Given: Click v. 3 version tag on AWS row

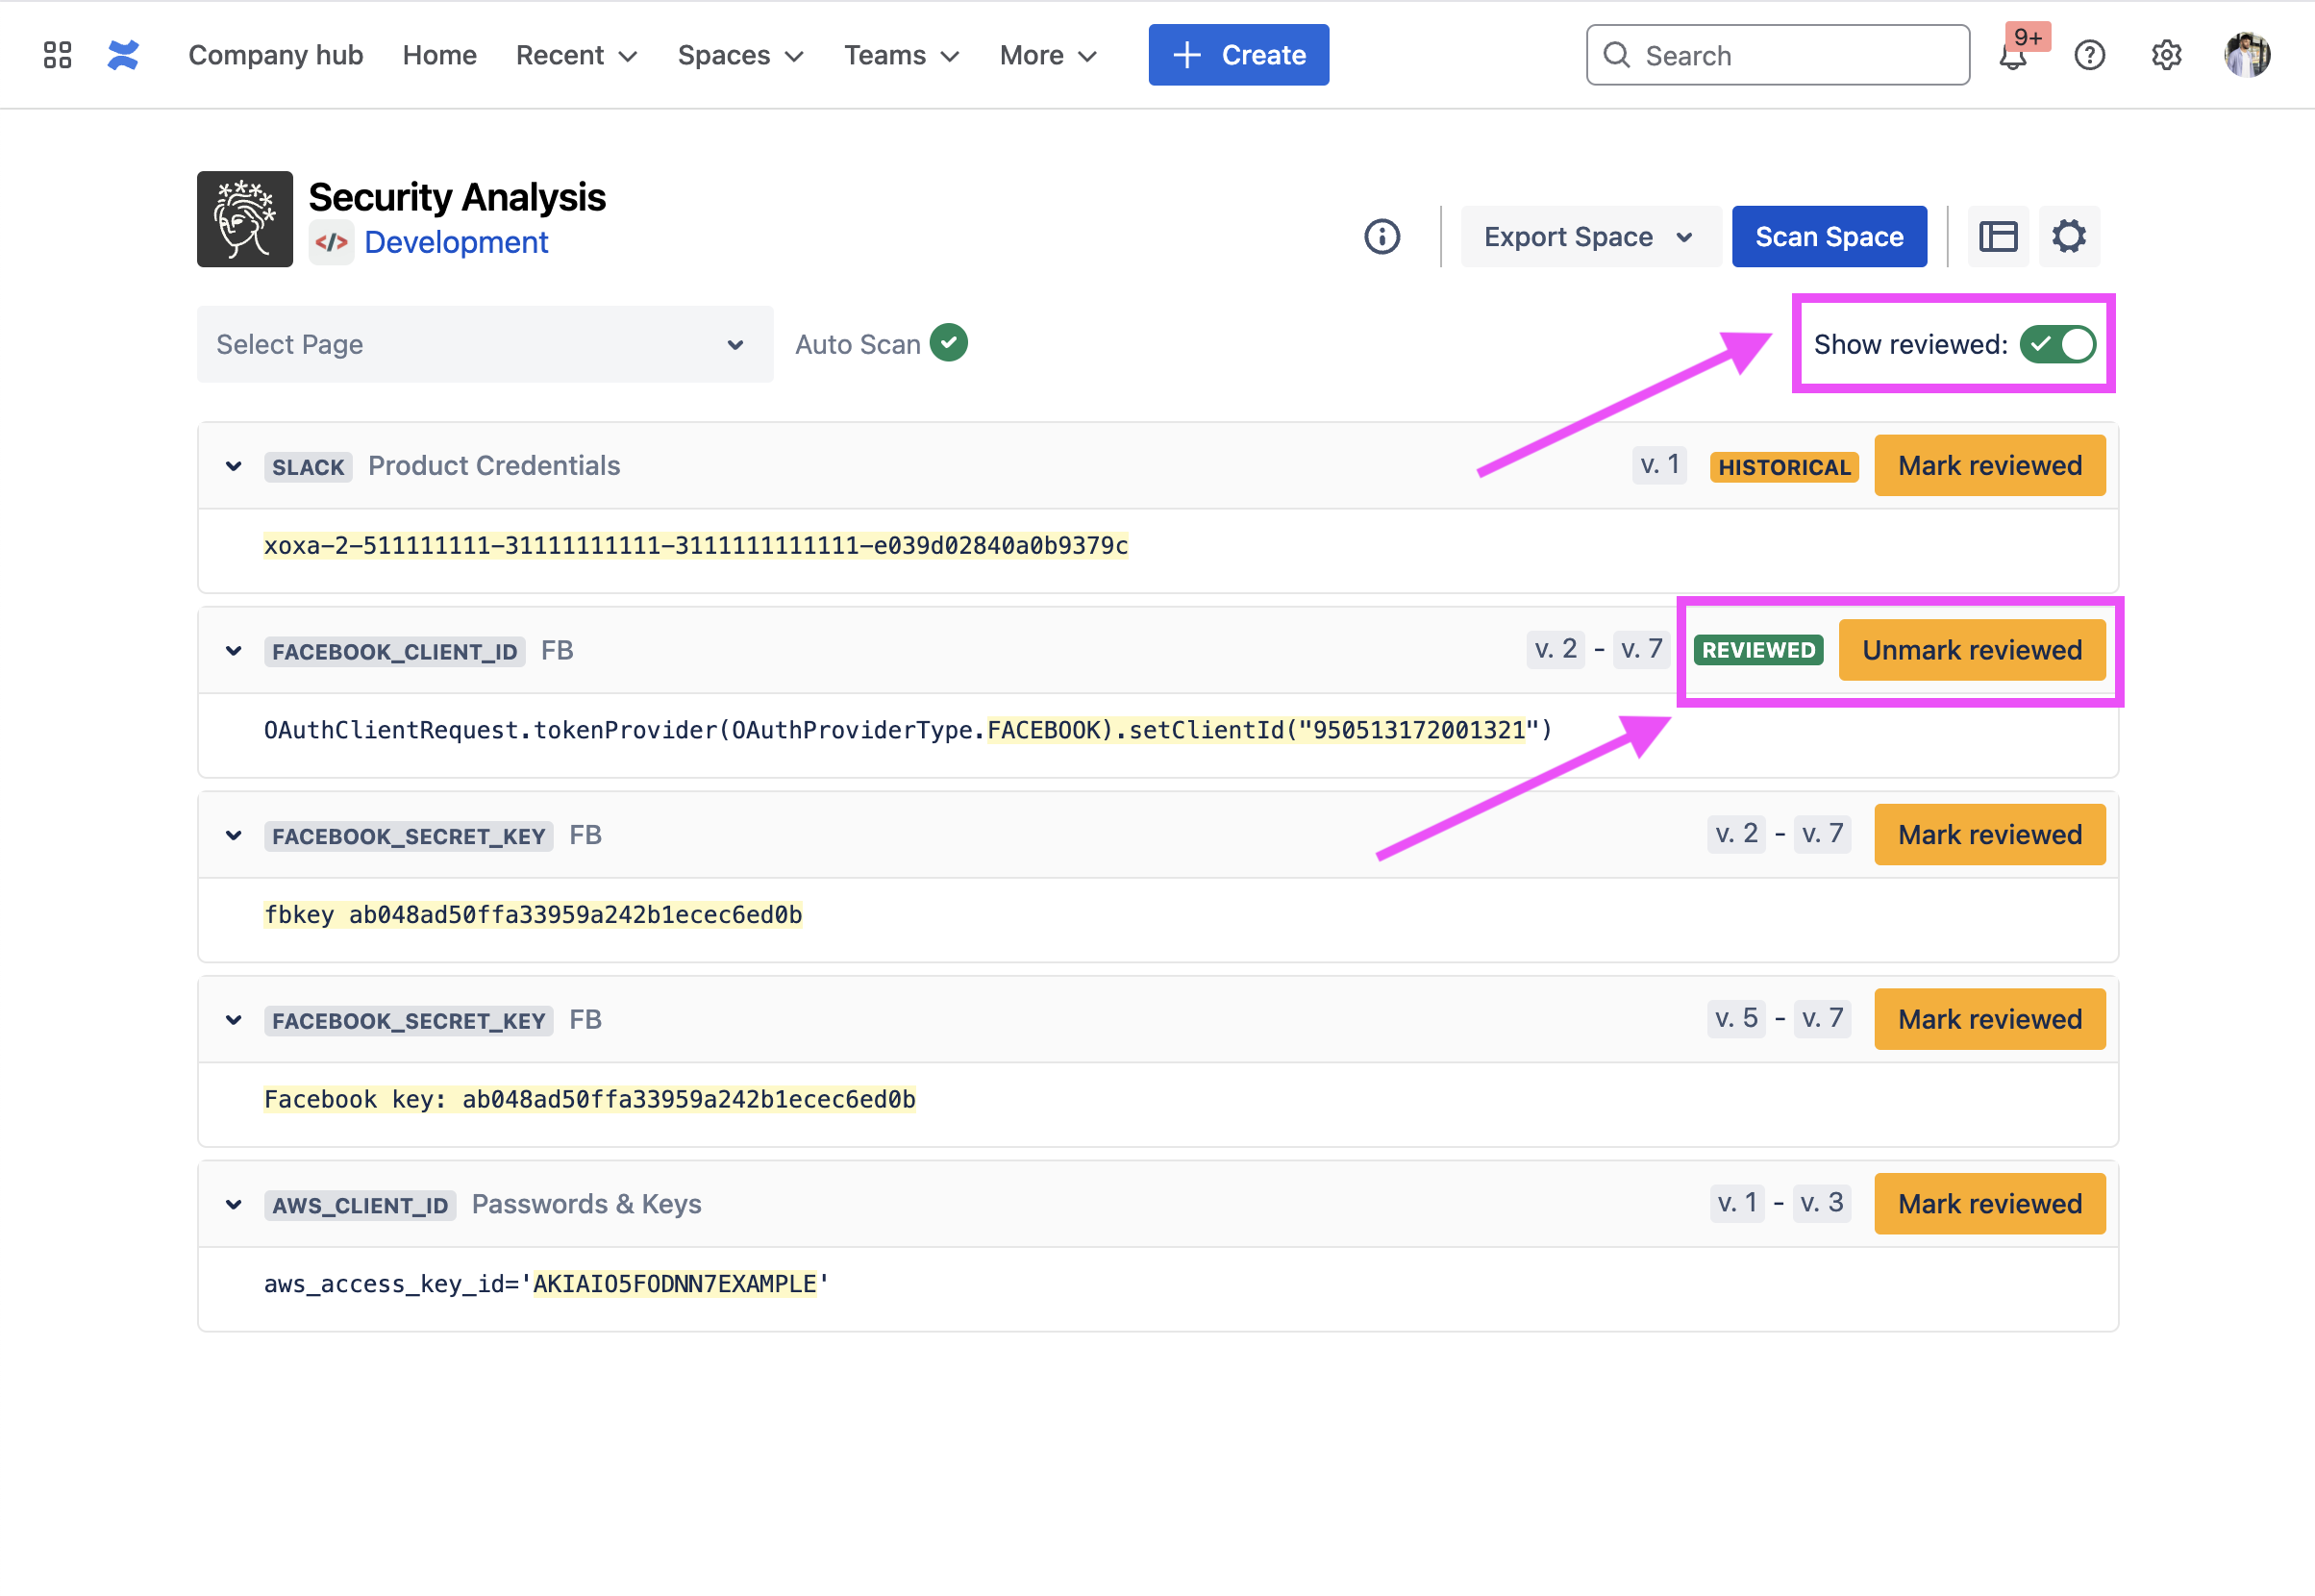Looking at the screenshot, I should click(1821, 1203).
